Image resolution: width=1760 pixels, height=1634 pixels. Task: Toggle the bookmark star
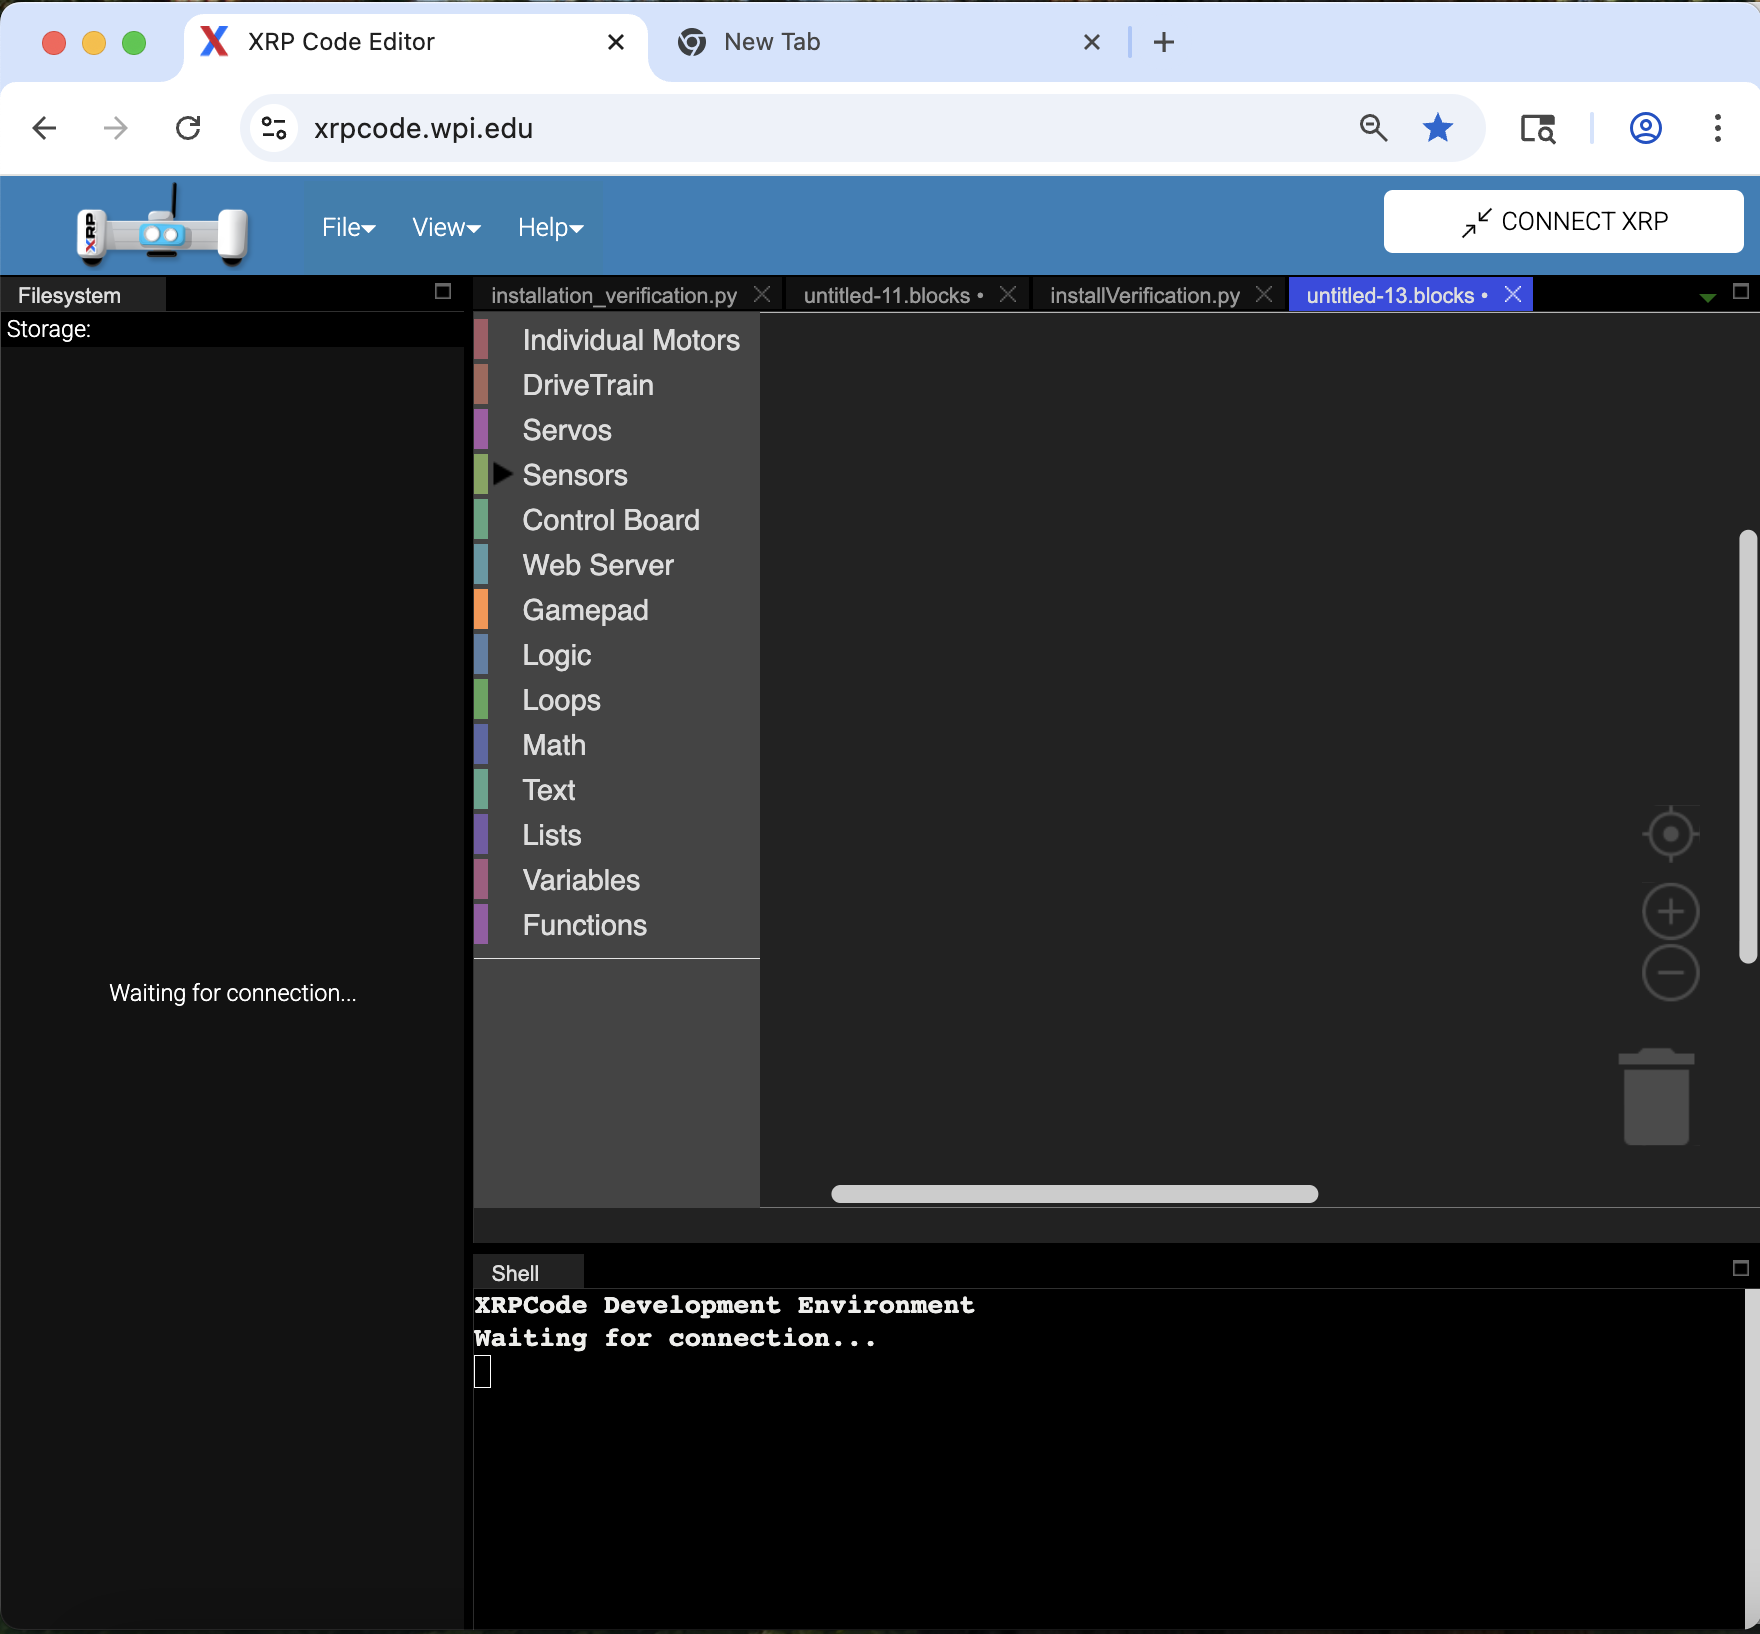click(1438, 128)
